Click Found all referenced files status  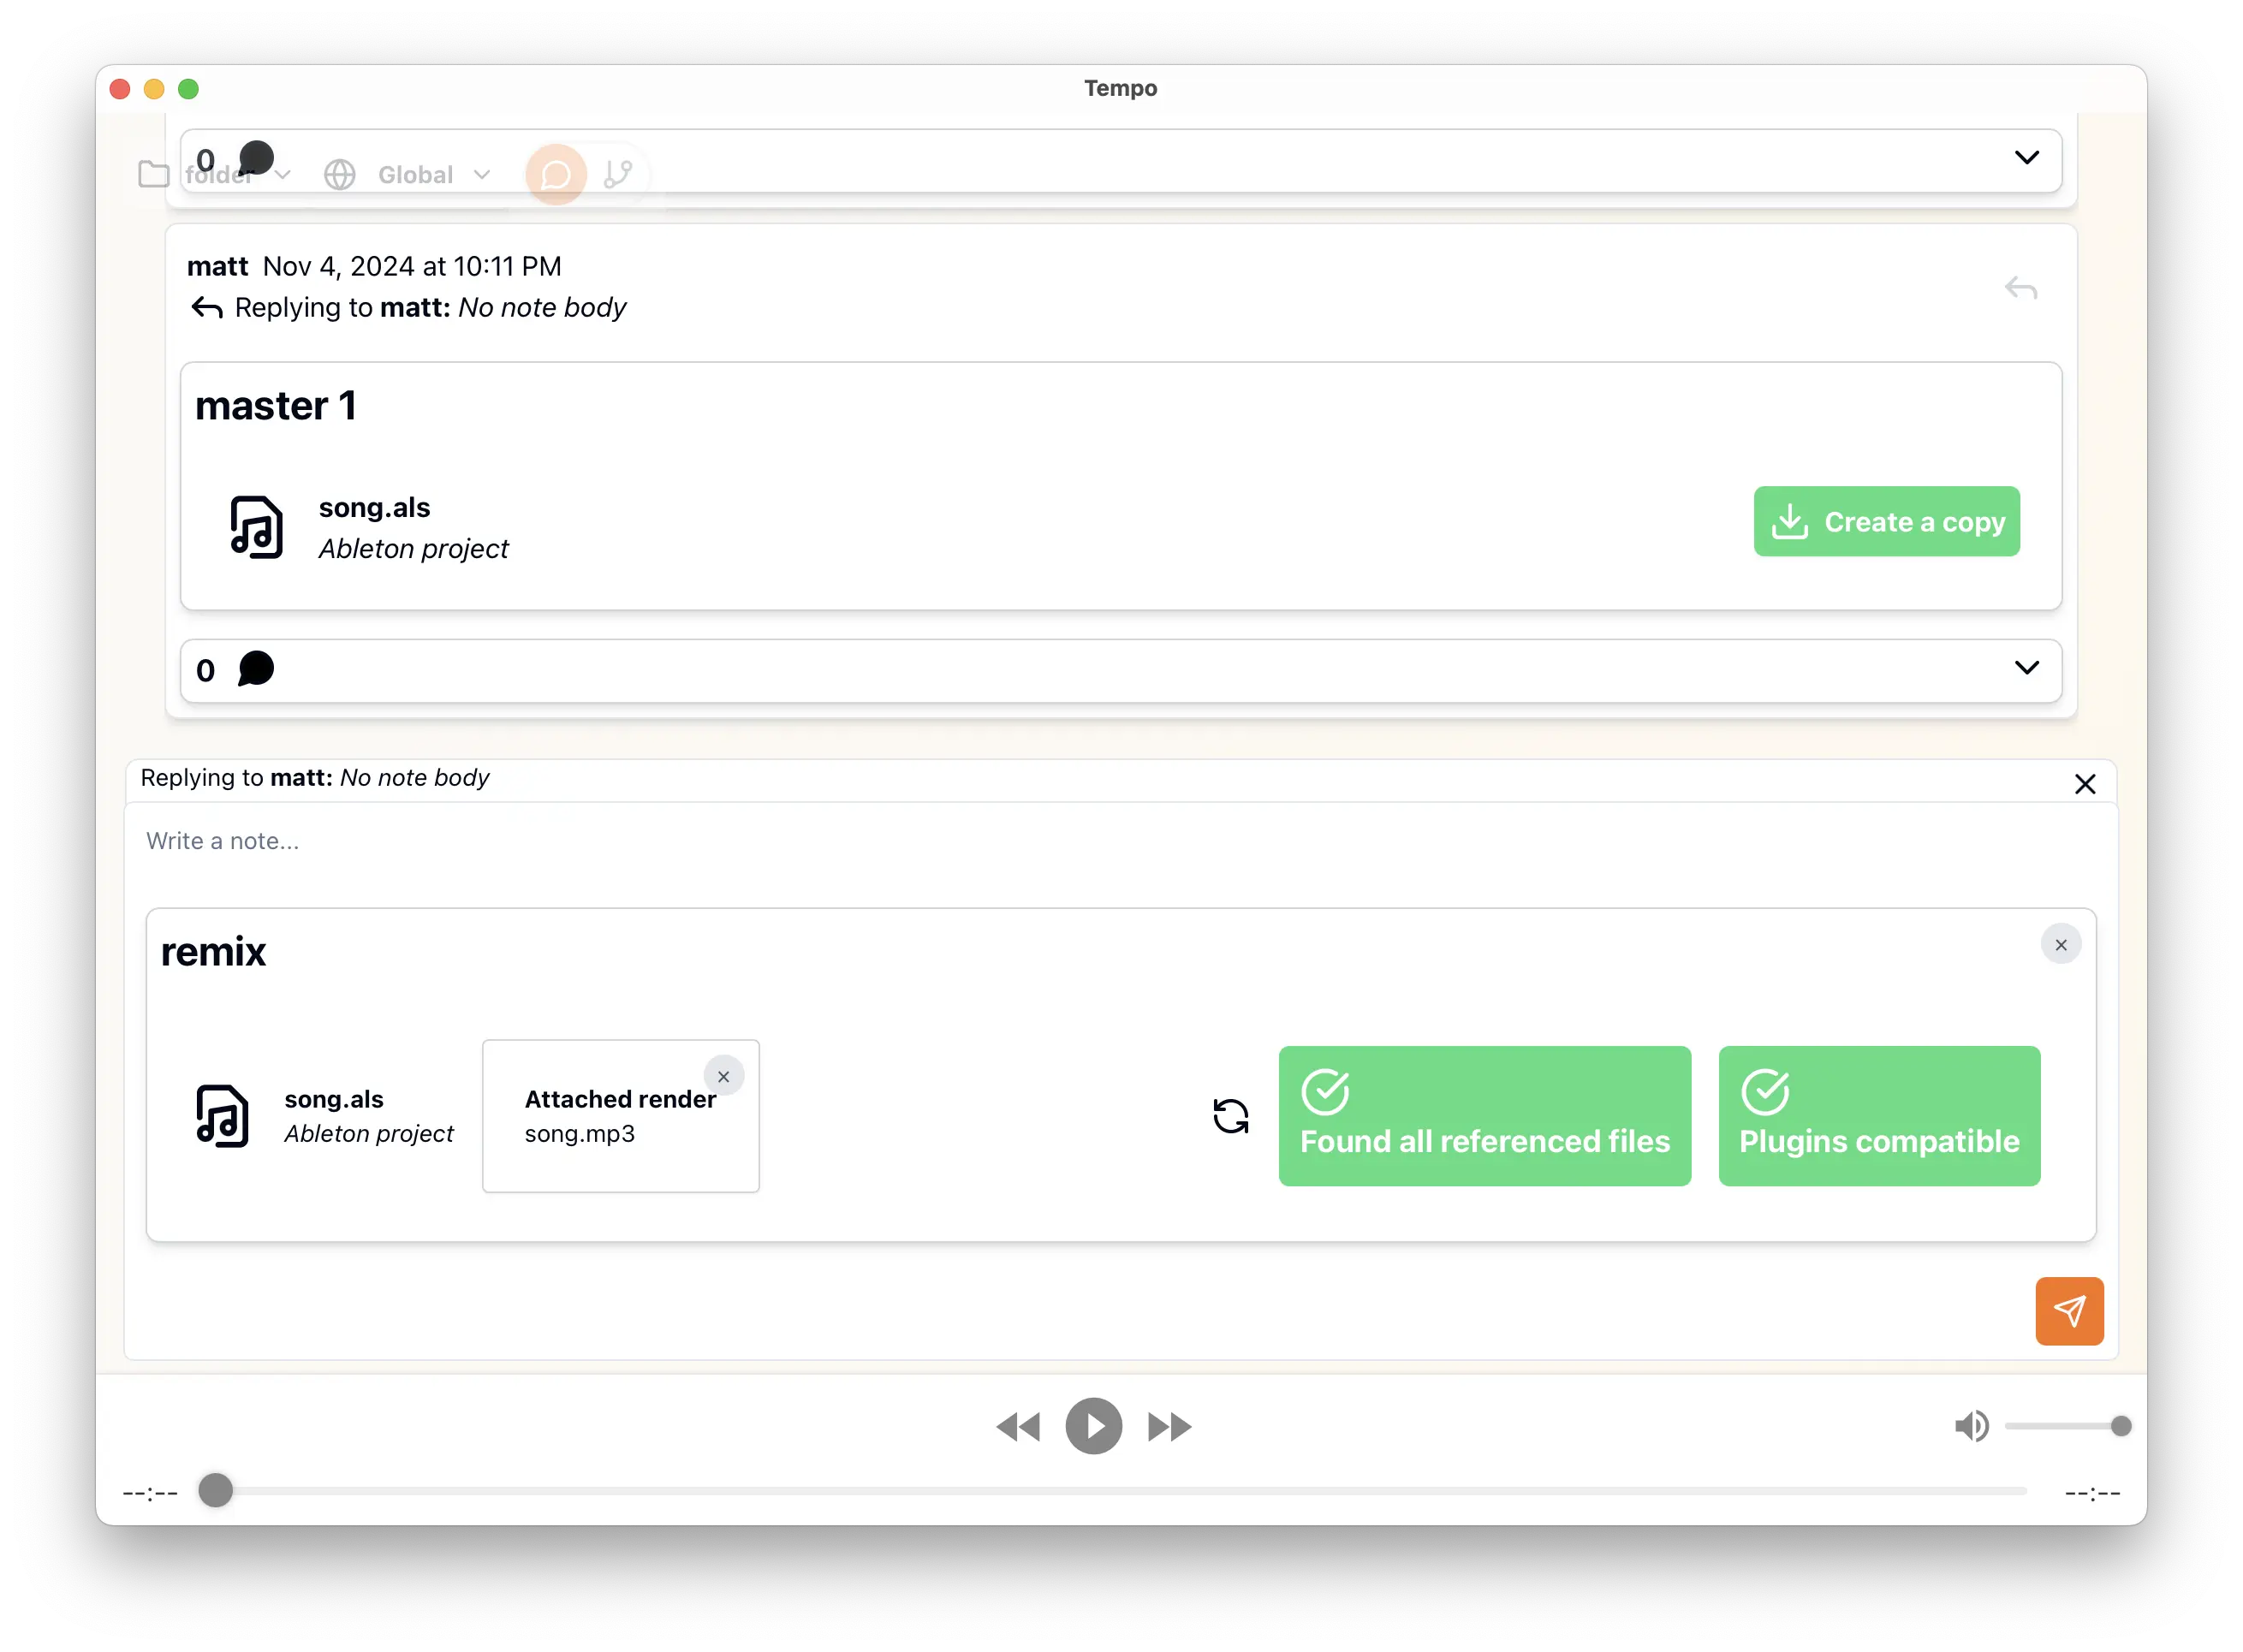tap(1484, 1116)
